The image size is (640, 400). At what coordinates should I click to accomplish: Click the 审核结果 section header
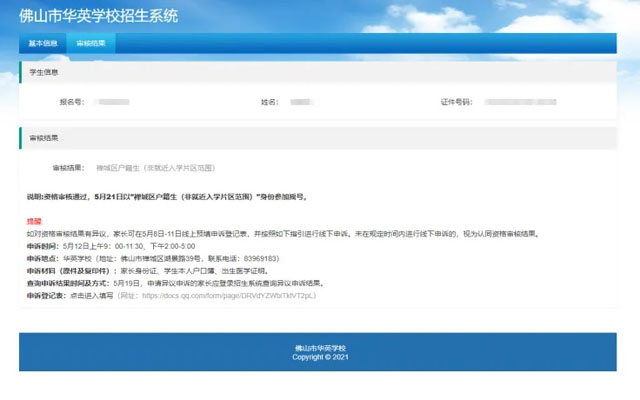tap(44, 137)
